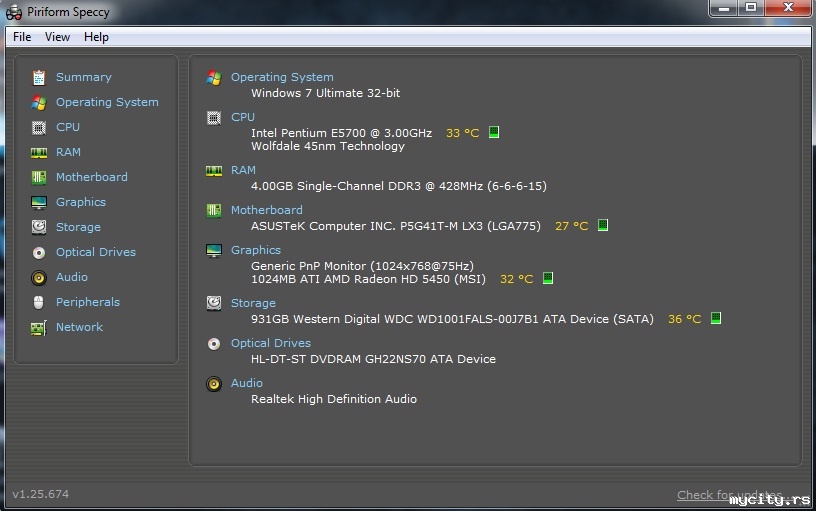
Task: Switch to Graphics section in sidebar
Action: [x=81, y=202]
